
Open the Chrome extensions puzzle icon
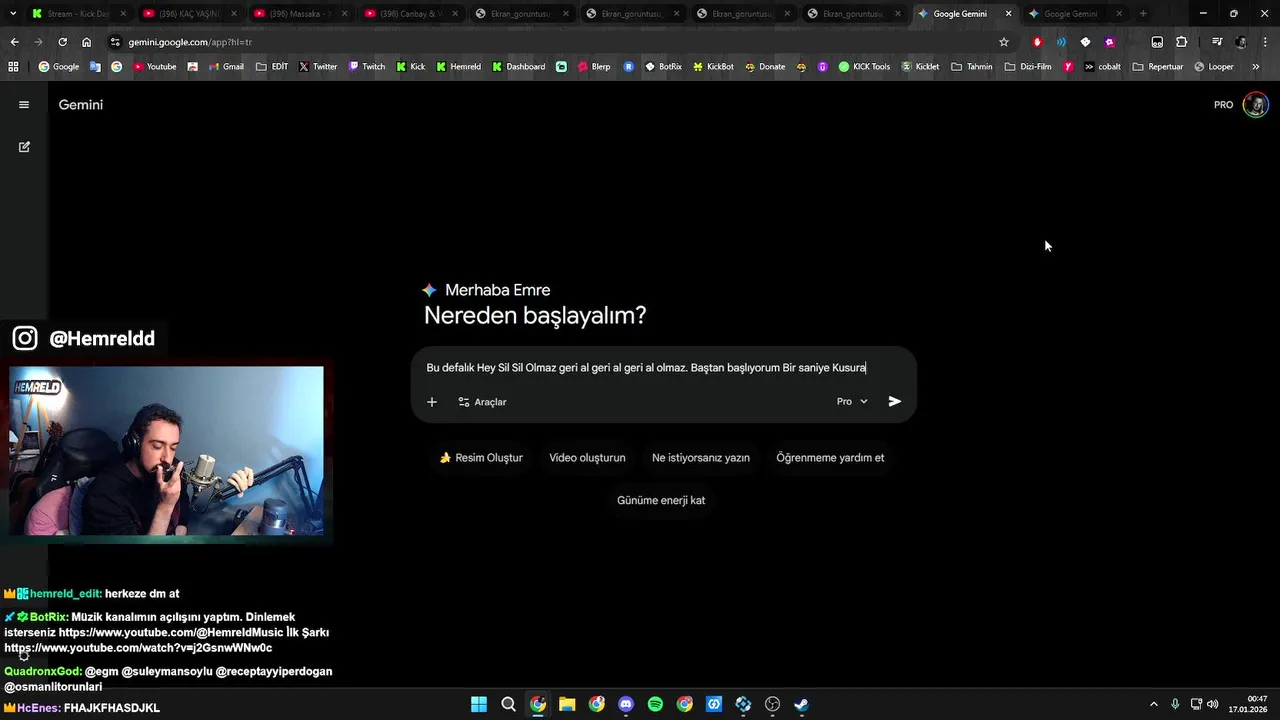point(1181,42)
